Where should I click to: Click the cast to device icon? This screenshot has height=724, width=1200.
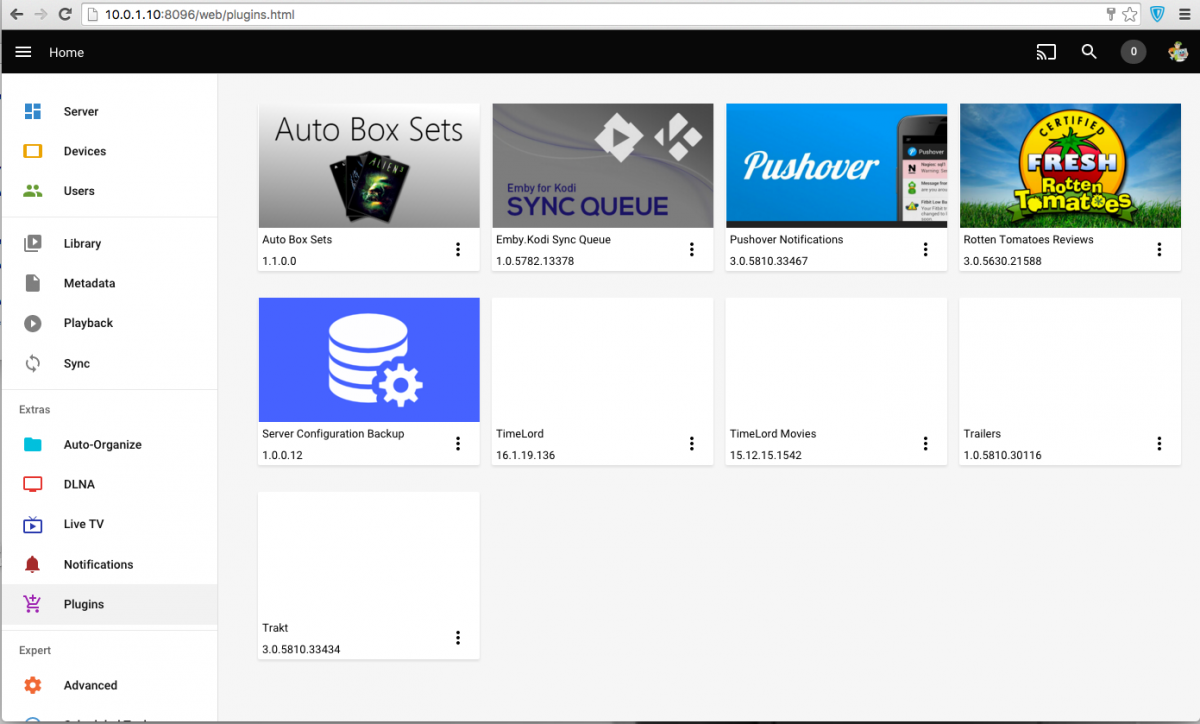(x=1046, y=52)
